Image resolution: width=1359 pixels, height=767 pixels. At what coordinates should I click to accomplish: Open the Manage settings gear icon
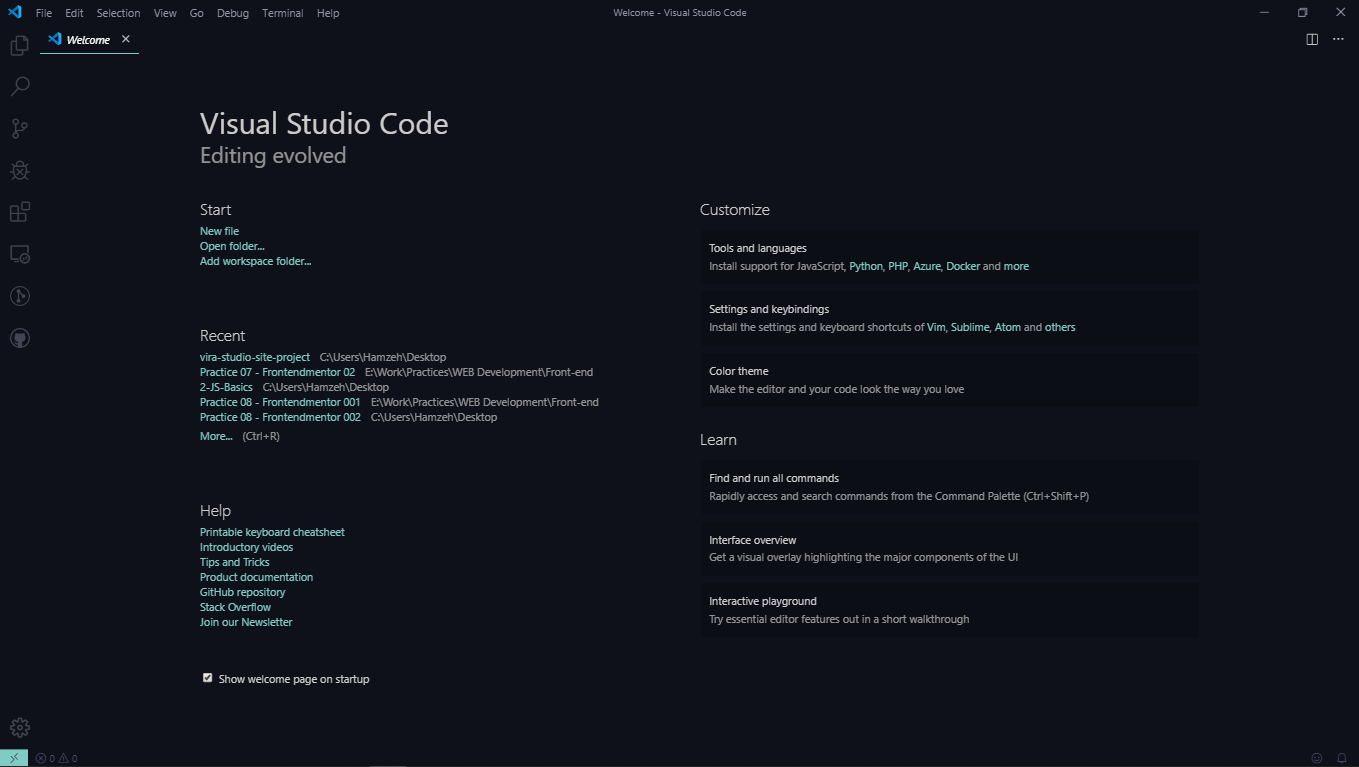coord(19,727)
